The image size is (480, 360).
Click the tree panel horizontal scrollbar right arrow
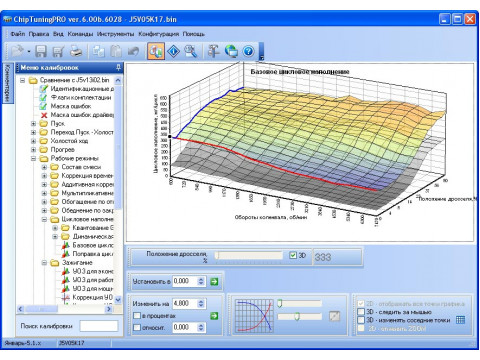pos(109,309)
